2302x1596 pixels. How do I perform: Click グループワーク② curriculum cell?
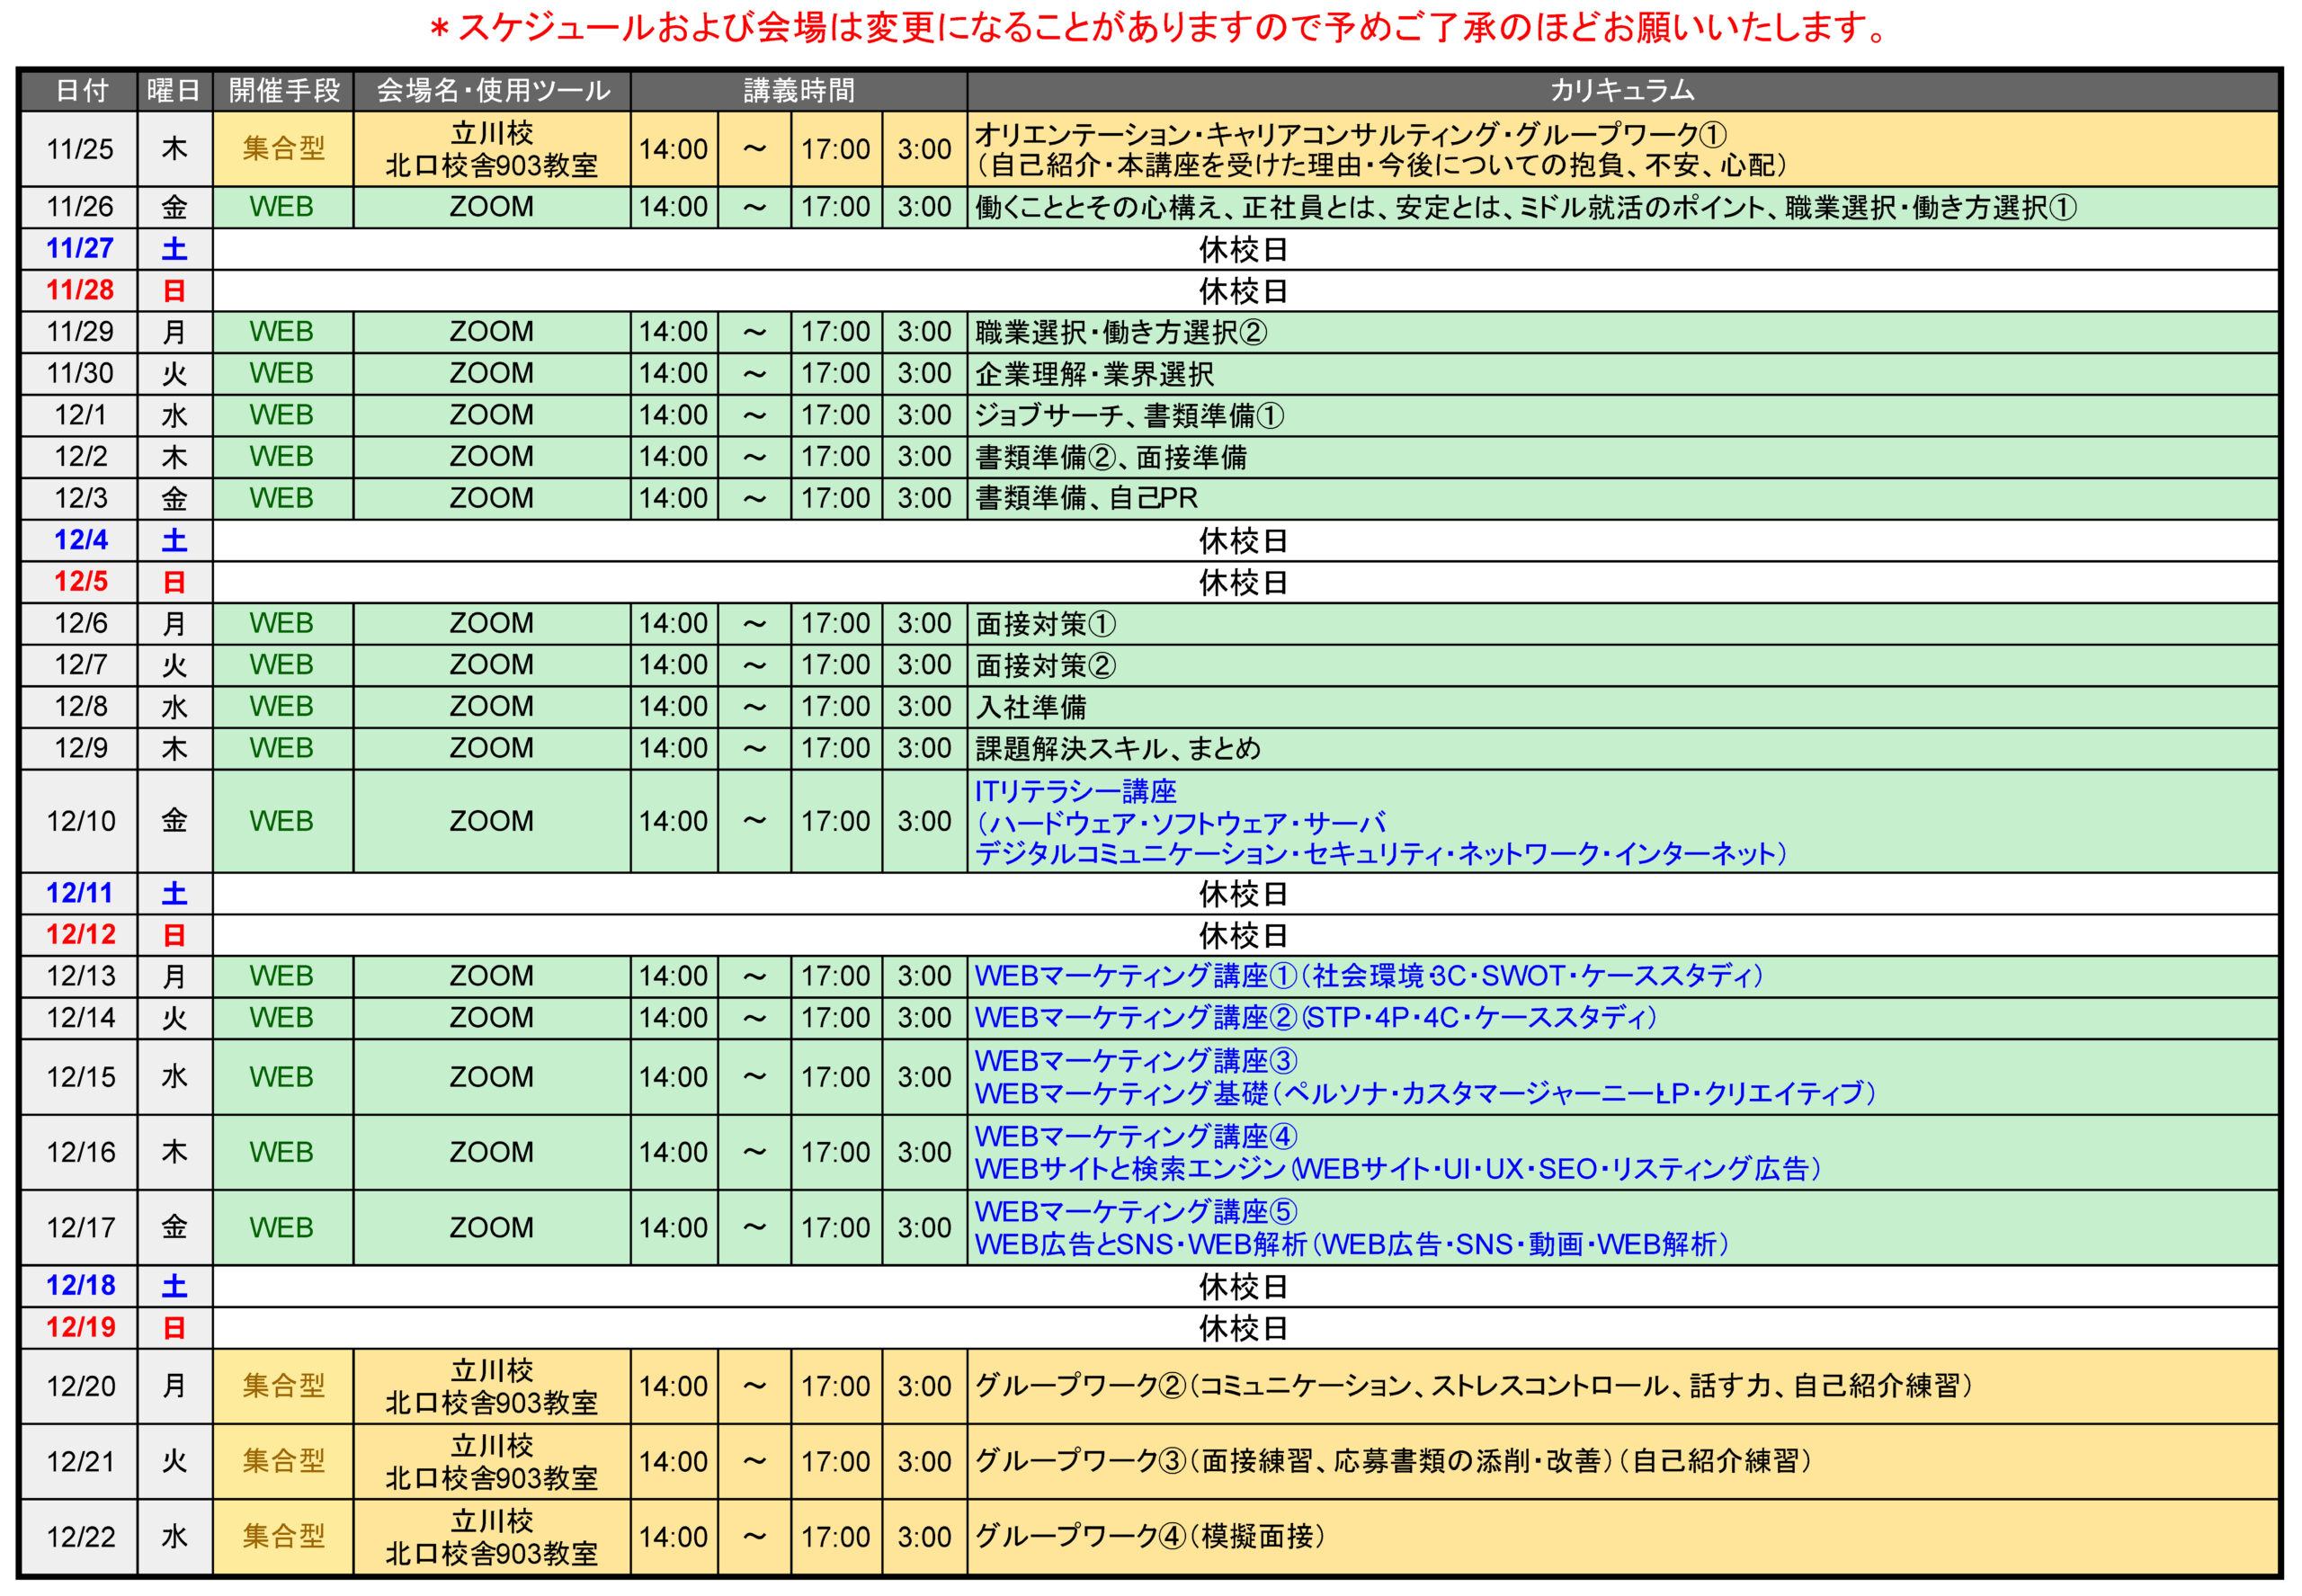(1622, 1387)
